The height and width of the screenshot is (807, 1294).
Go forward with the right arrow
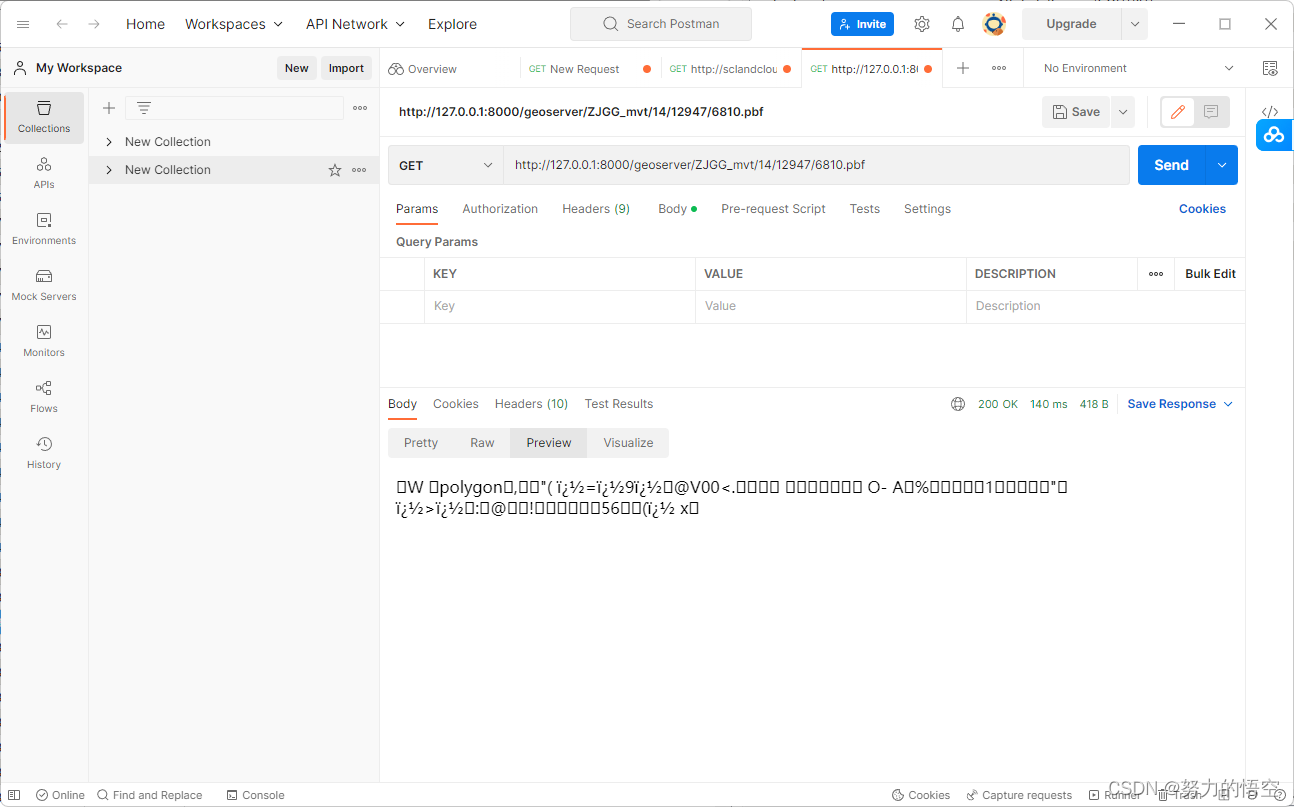click(94, 24)
